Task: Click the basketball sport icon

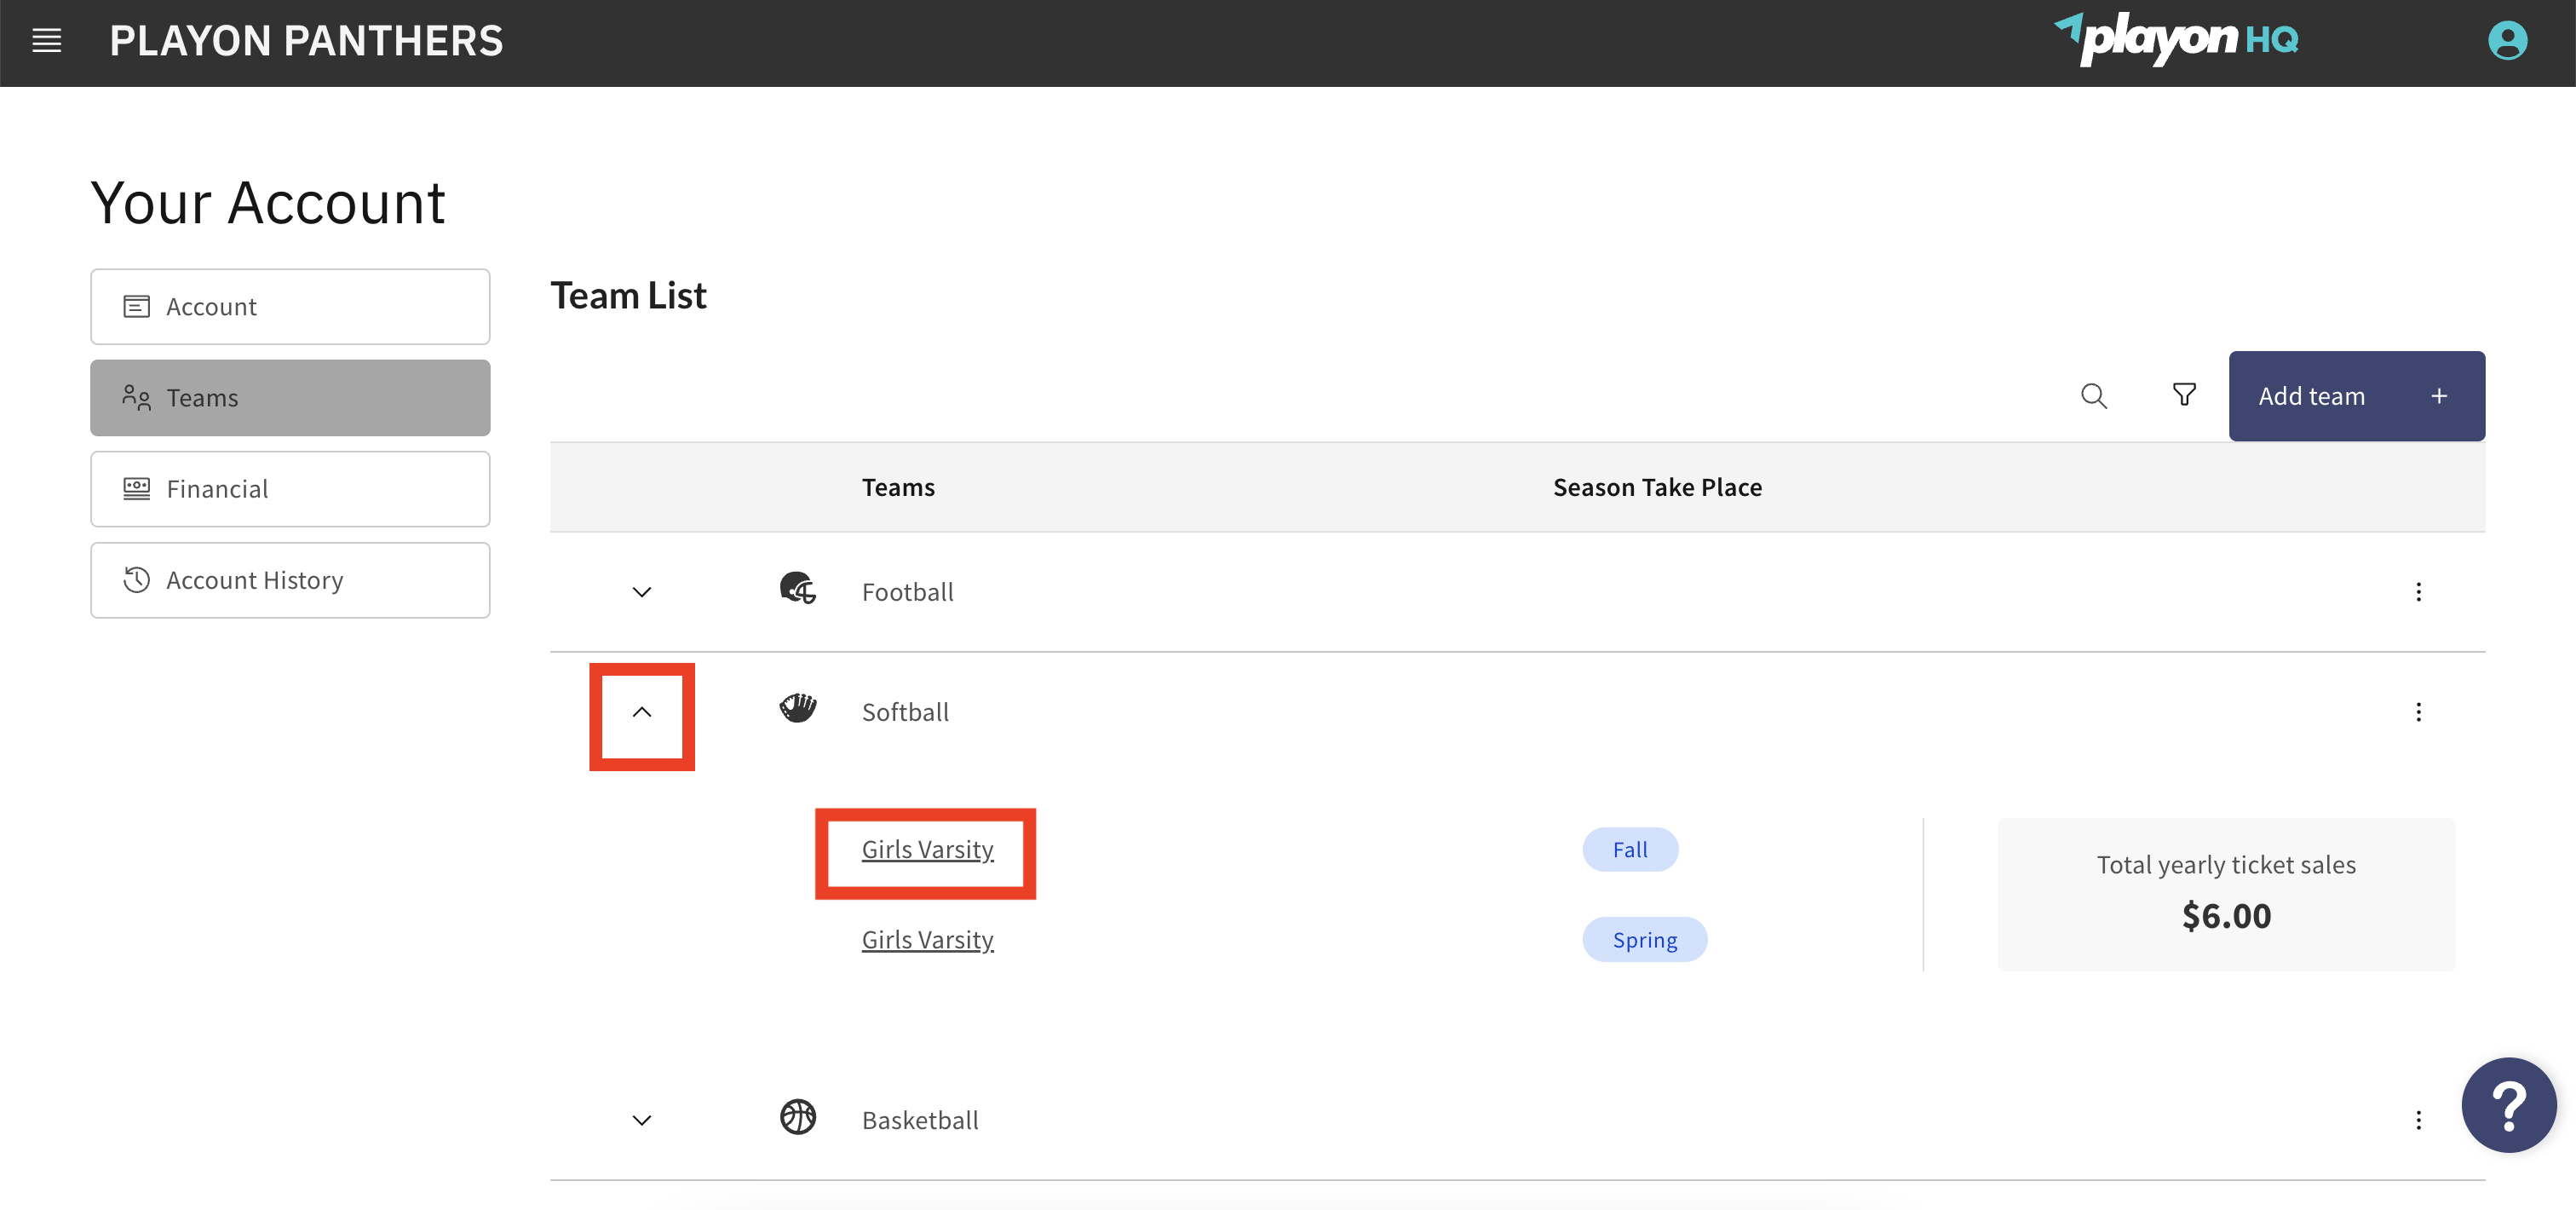Action: coord(797,1117)
